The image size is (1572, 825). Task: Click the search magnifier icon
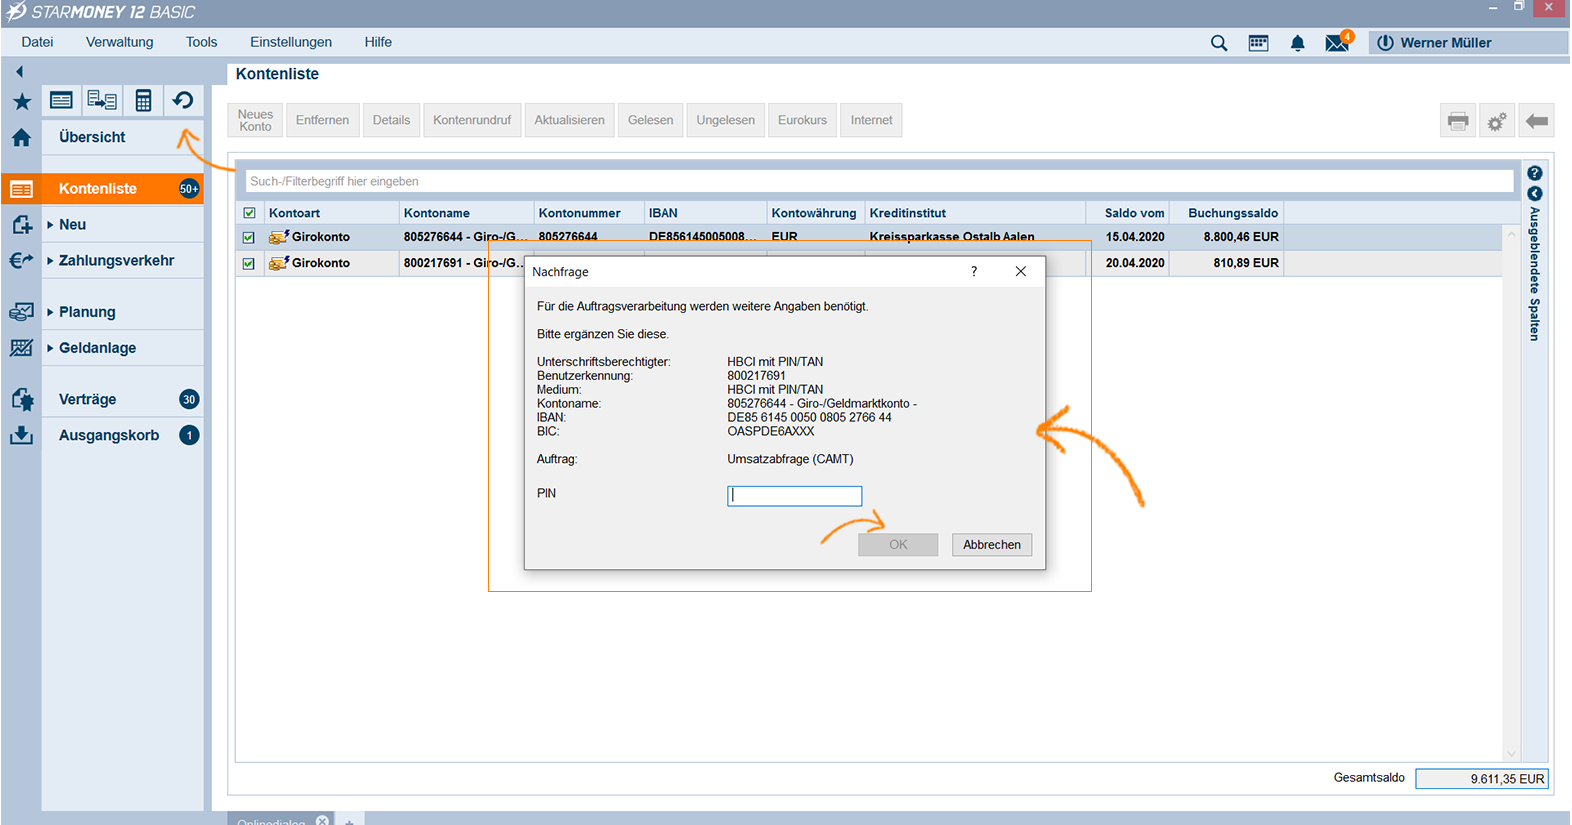tap(1218, 43)
